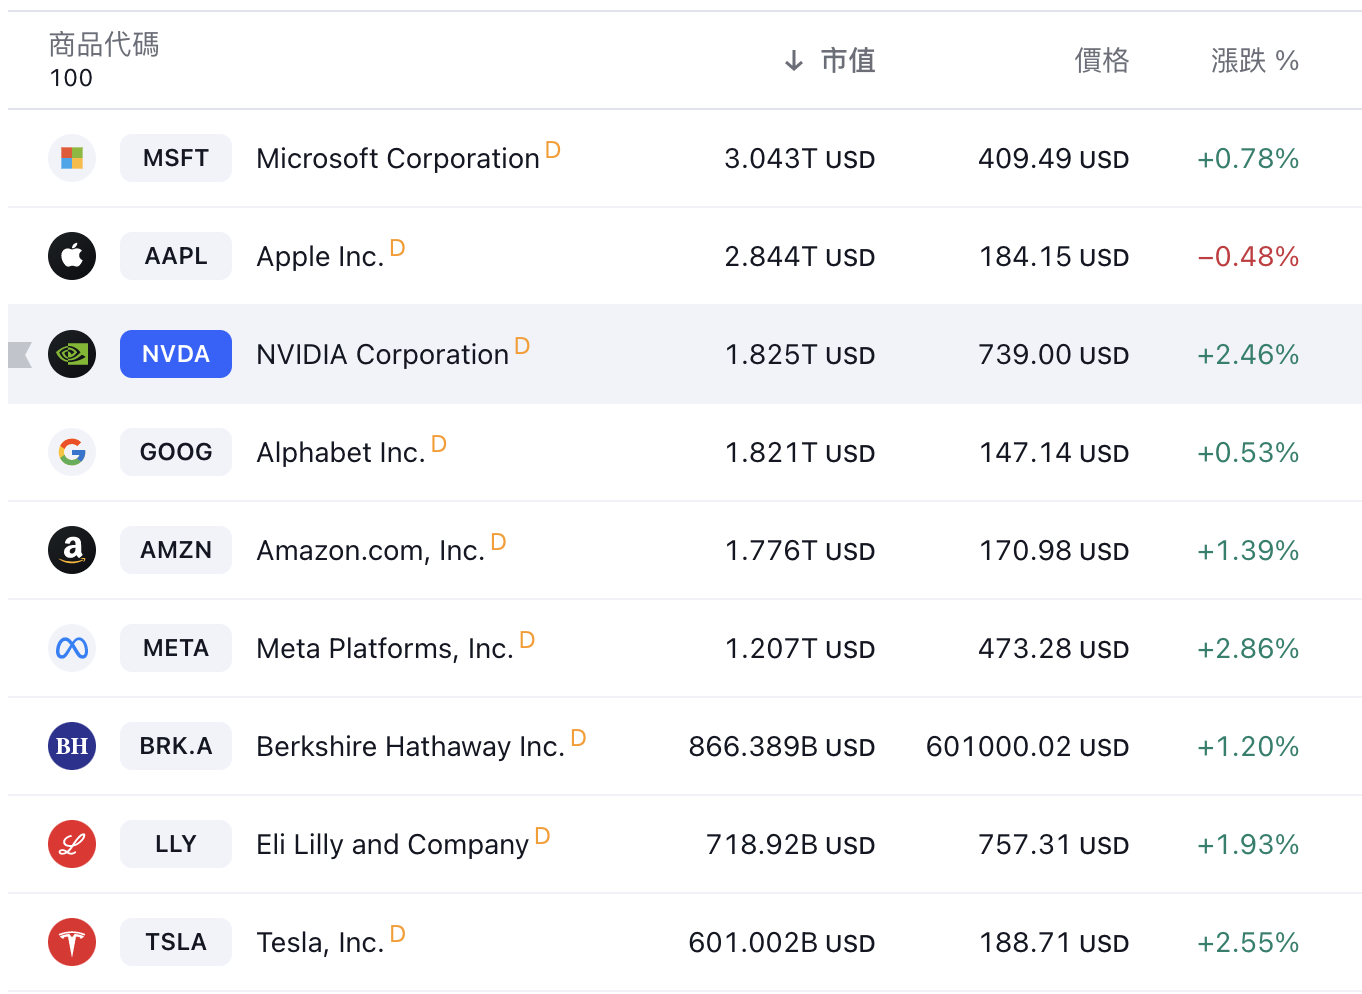Click the Apple logo icon
Screen dimensions: 1362x994
[72, 256]
